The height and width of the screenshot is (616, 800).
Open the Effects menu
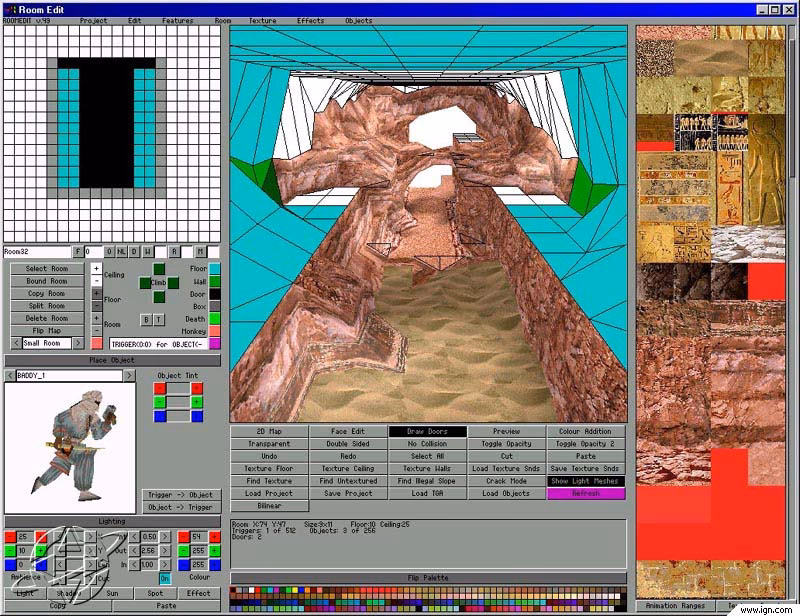pos(310,21)
